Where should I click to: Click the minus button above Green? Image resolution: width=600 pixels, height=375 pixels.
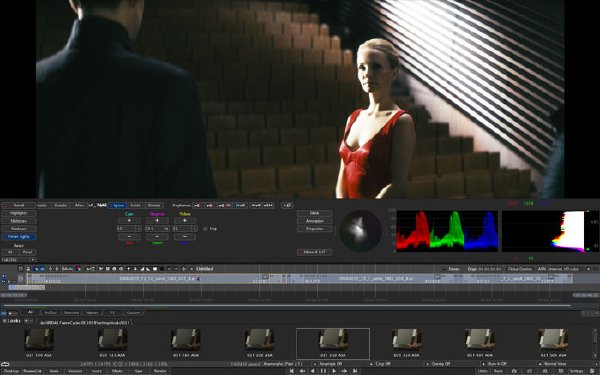pos(157,237)
